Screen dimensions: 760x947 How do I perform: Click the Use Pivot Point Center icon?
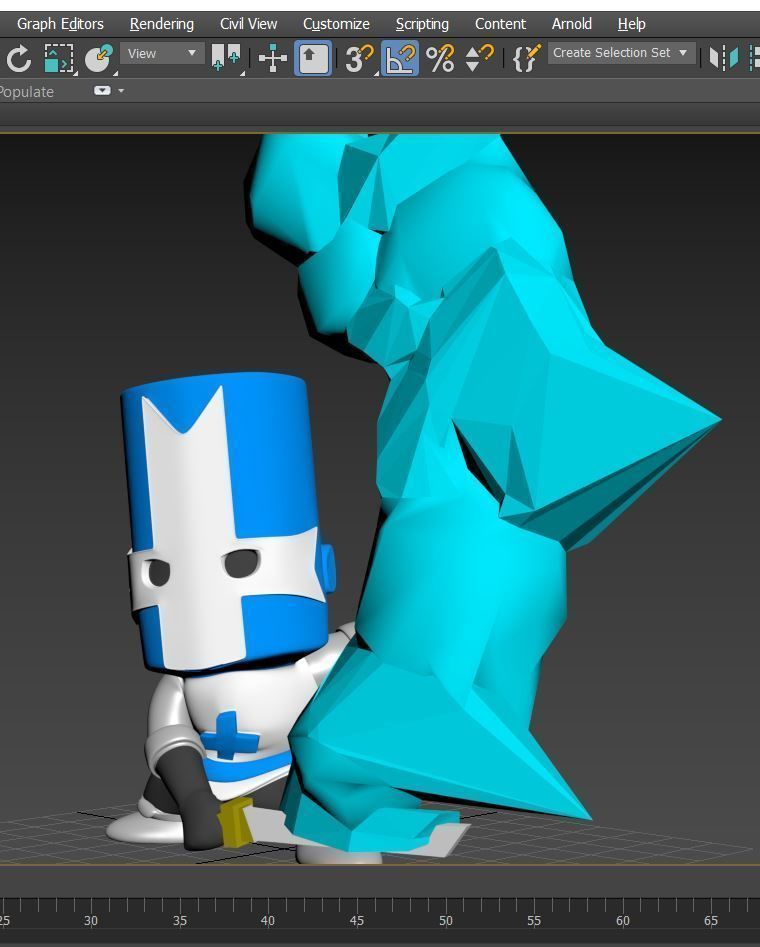[225, 59]
